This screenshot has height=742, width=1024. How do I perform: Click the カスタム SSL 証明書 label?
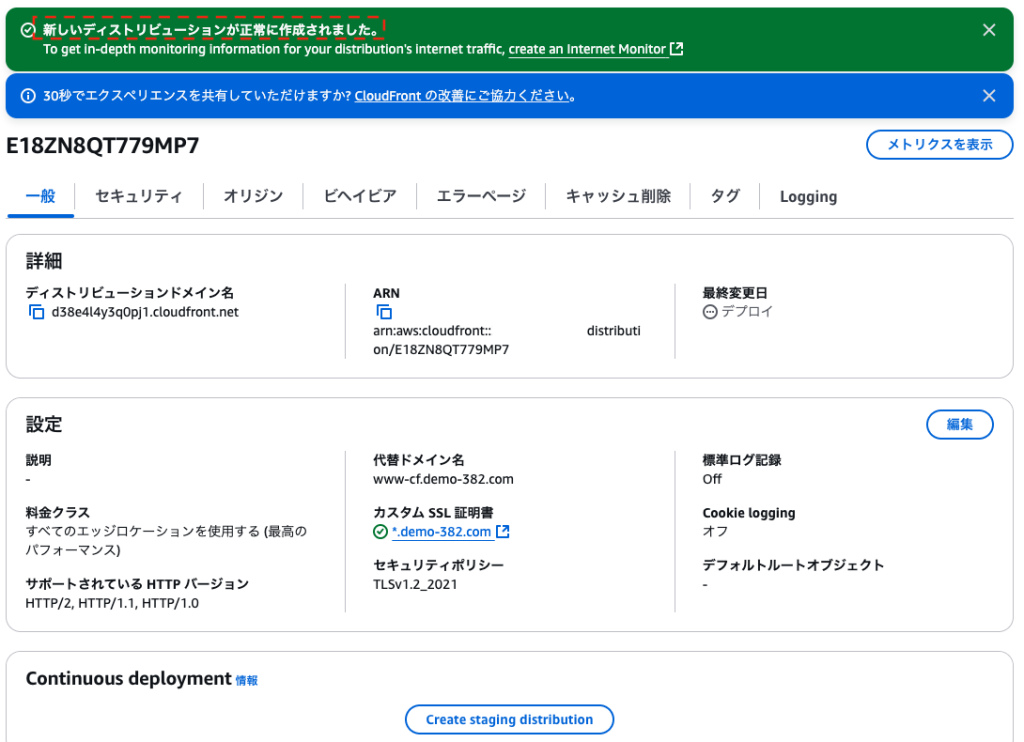433,513
